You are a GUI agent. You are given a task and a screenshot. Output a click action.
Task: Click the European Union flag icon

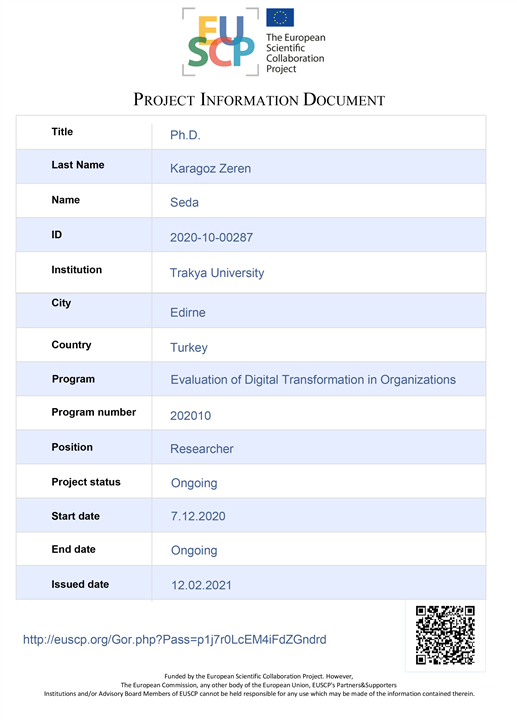280,17
